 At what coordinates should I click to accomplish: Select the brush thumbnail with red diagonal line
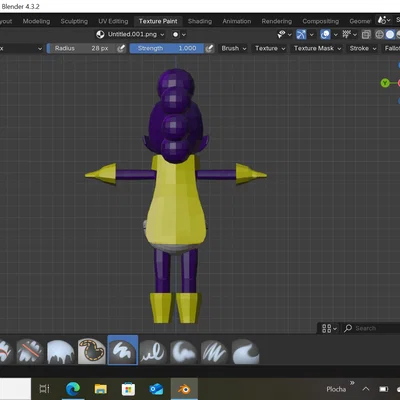(30, 351)
